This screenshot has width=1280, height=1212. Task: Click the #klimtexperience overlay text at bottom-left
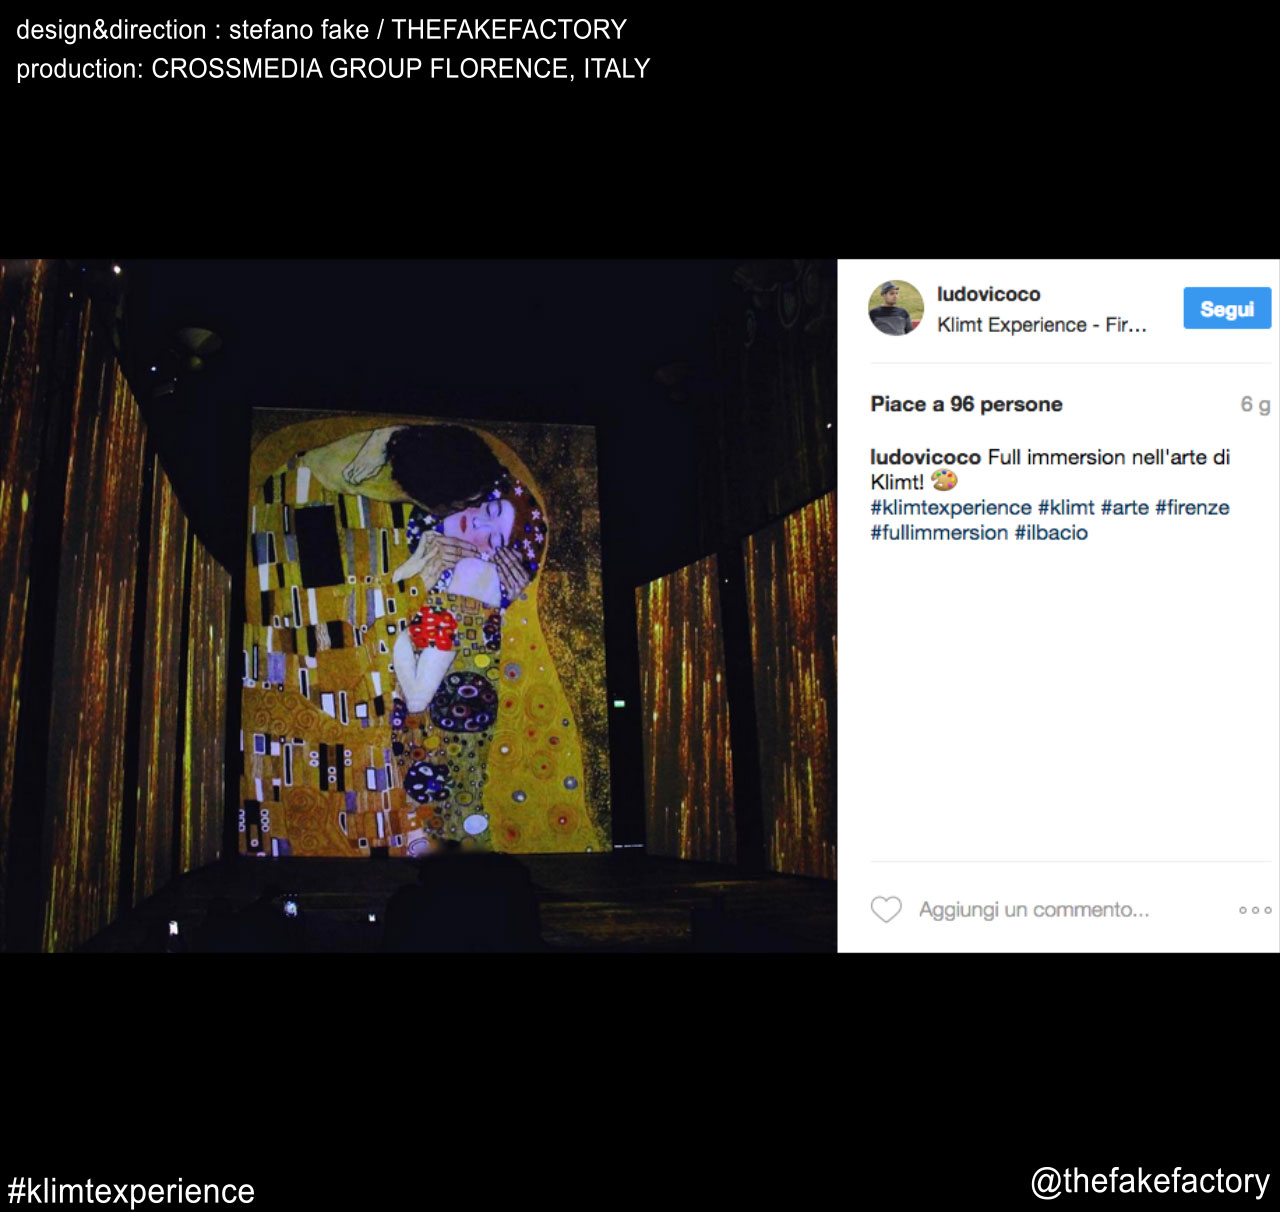click(131, 1191)
